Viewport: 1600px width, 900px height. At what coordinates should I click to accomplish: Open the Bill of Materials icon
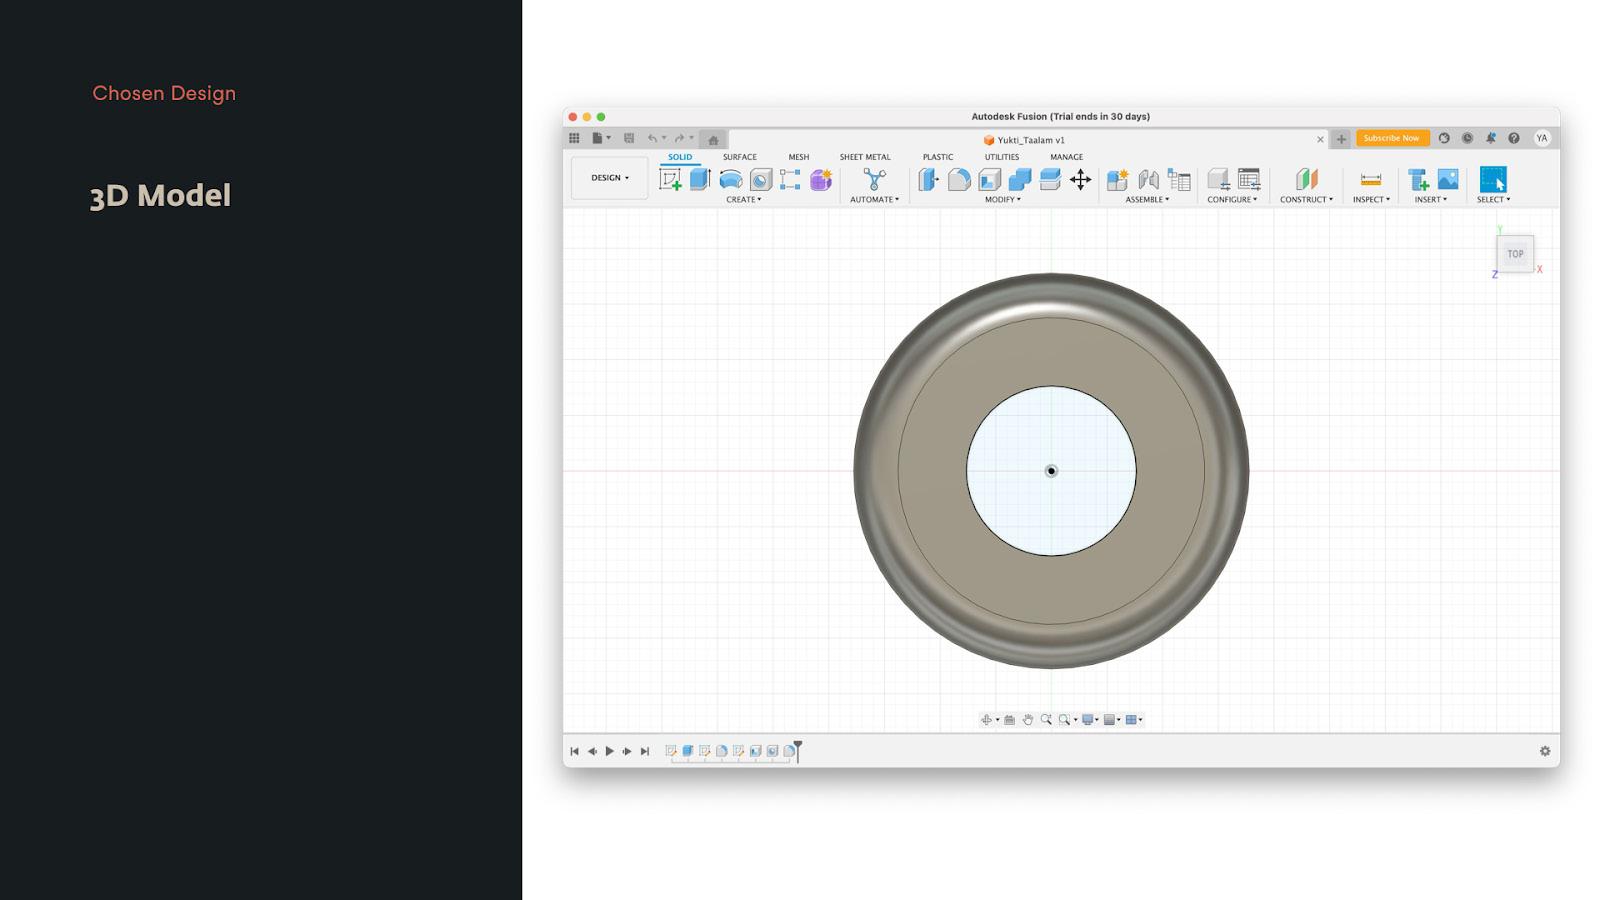coord(1179,179)
